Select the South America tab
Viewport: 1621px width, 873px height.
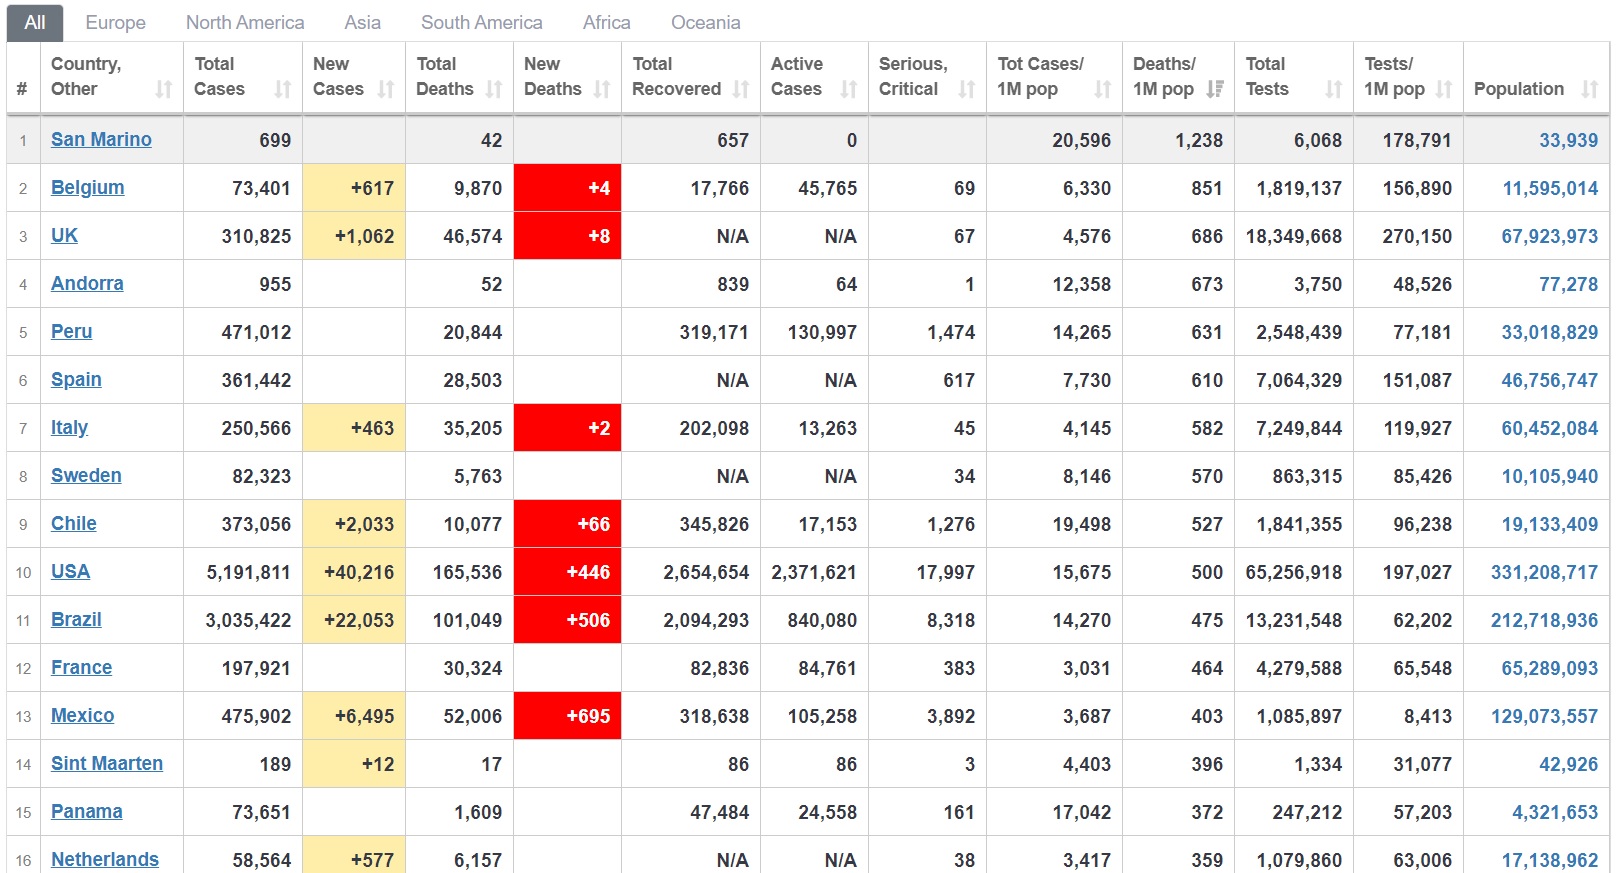(481, 22)
